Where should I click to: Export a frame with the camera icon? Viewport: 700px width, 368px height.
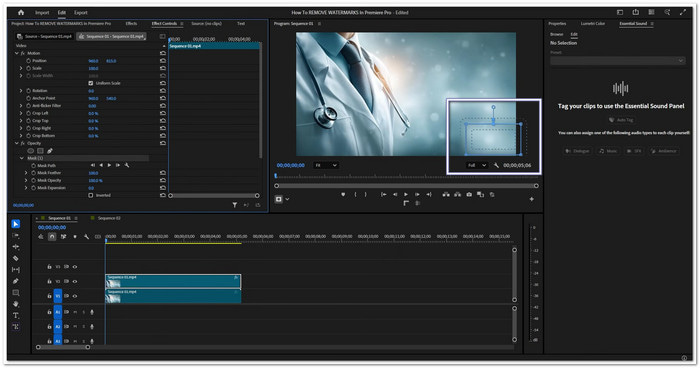click(x=469, y=195)
